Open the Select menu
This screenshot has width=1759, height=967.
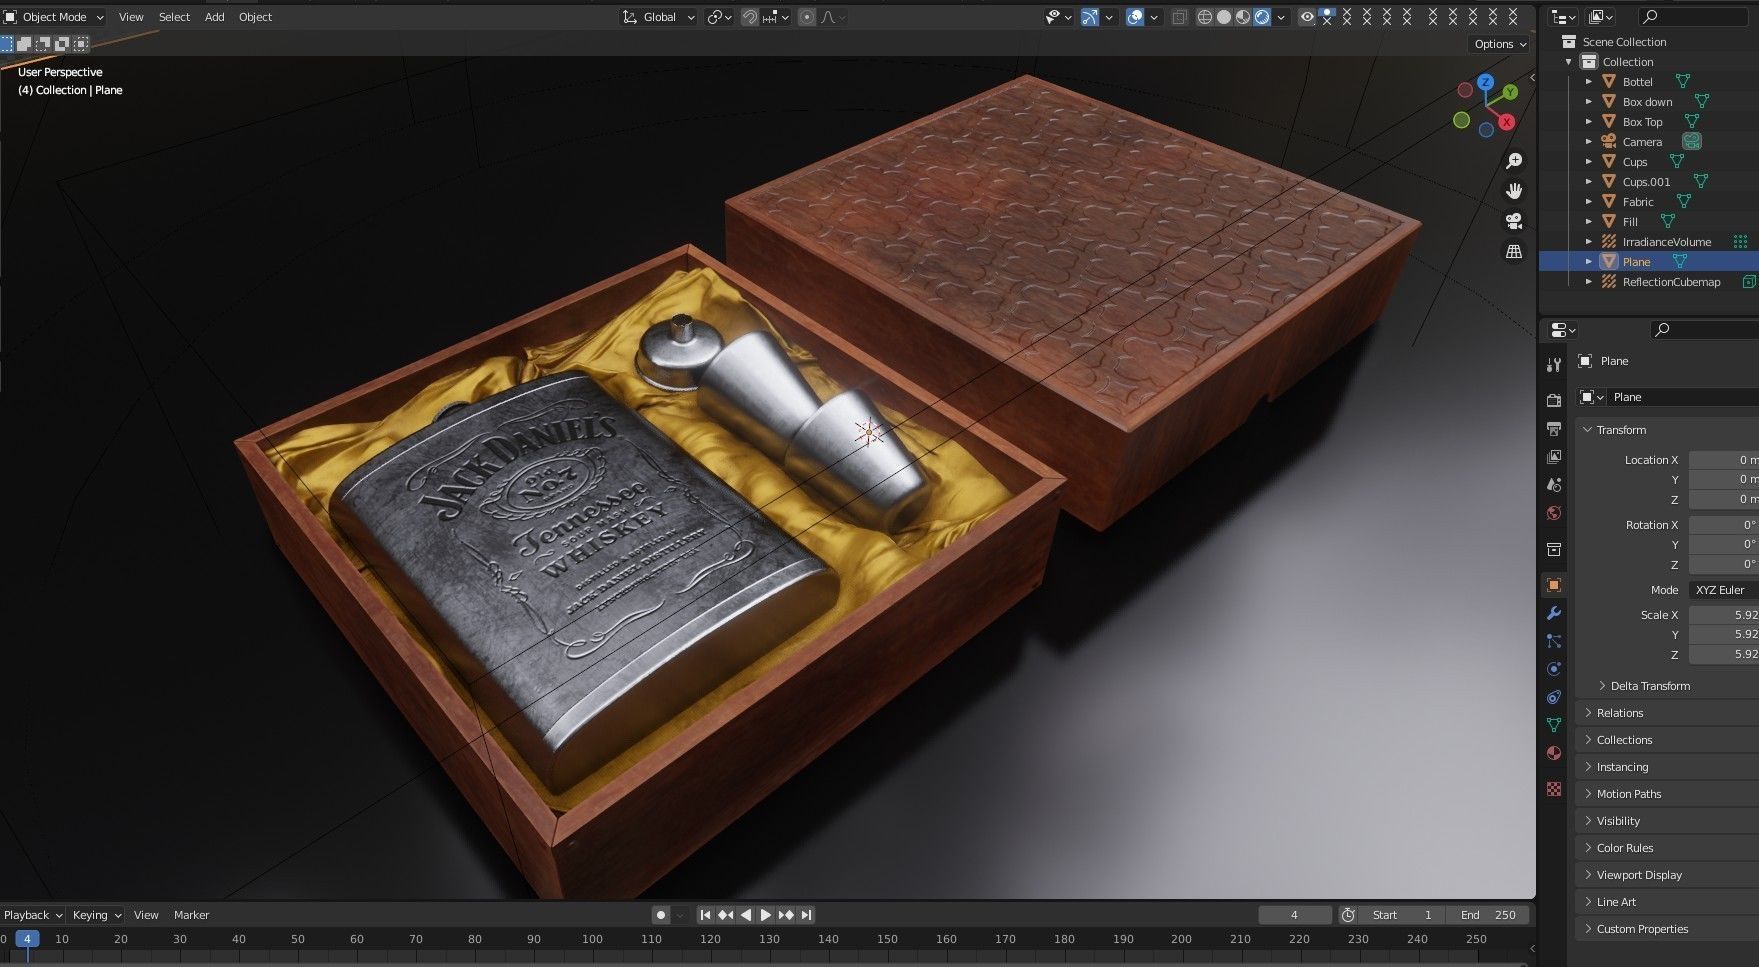[x=174, y=17]
